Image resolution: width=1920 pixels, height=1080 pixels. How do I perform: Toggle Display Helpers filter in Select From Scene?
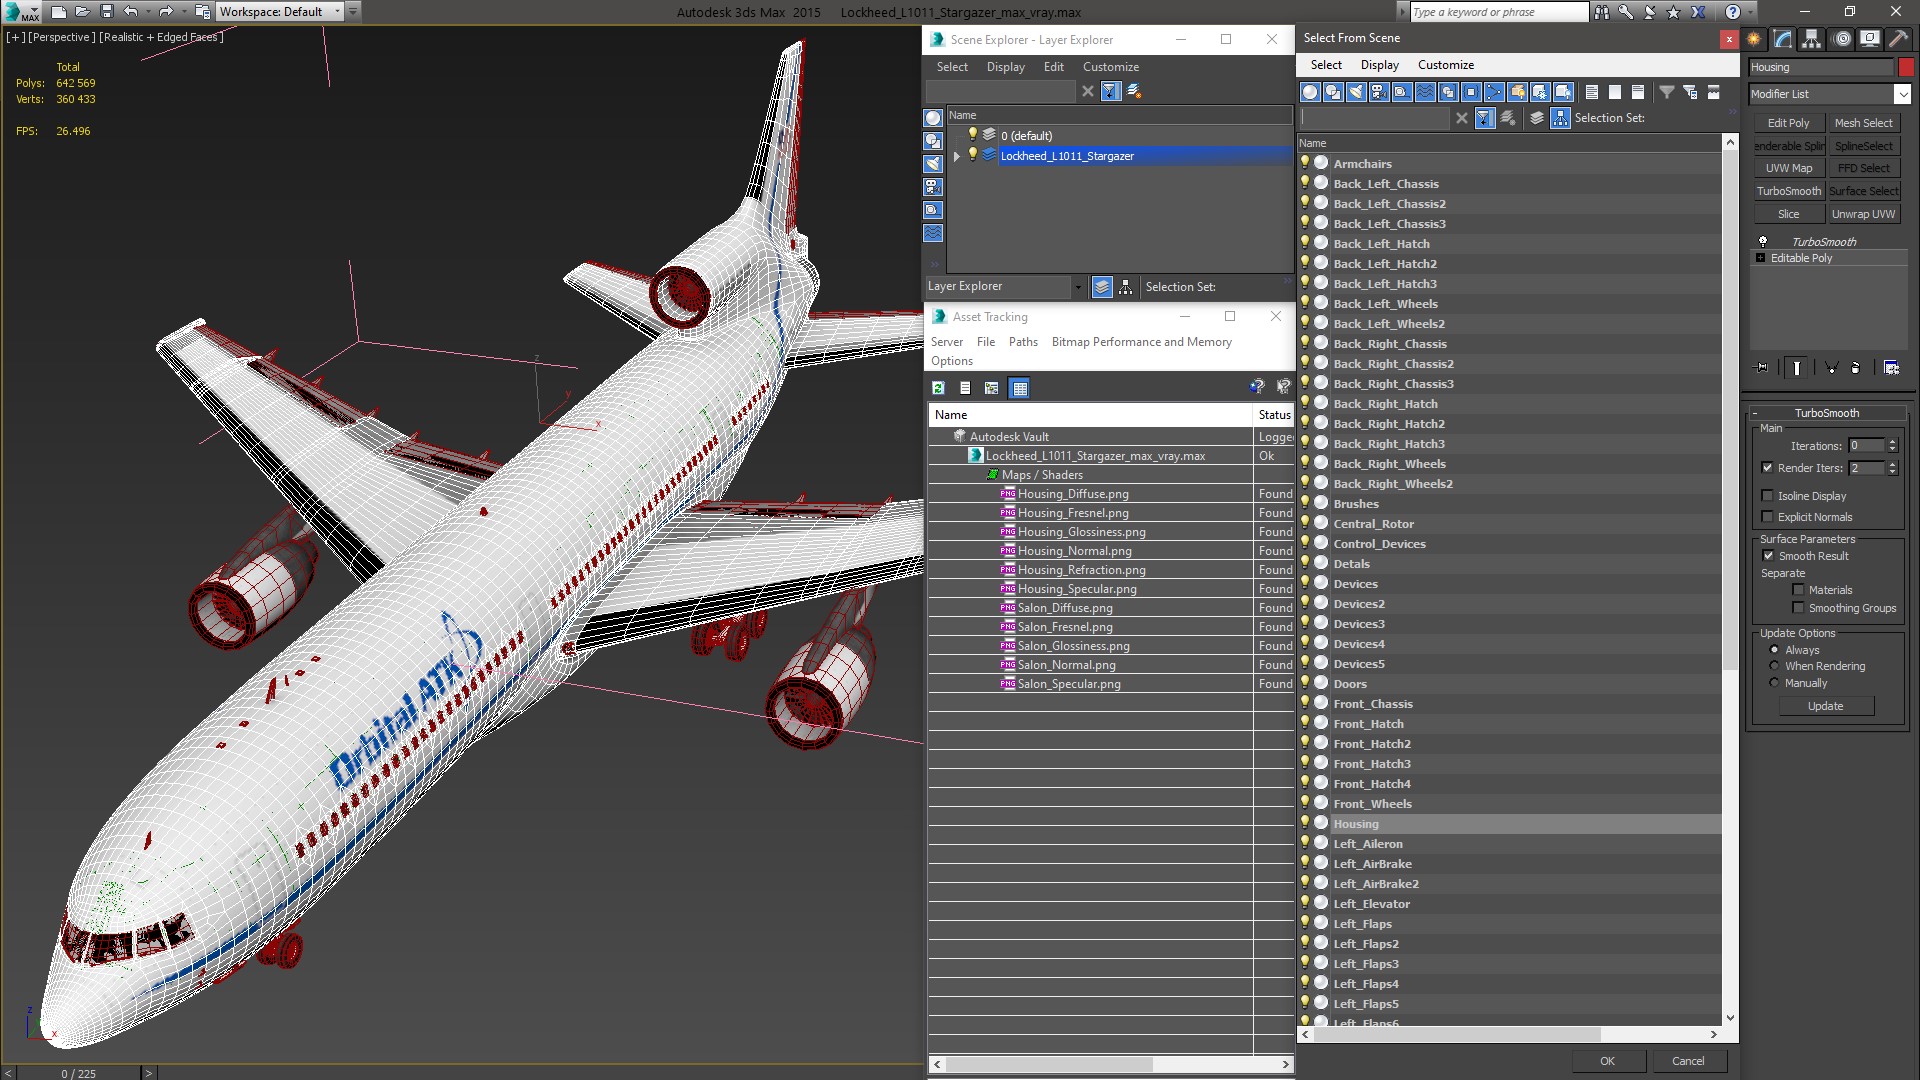click(1402, 92)
